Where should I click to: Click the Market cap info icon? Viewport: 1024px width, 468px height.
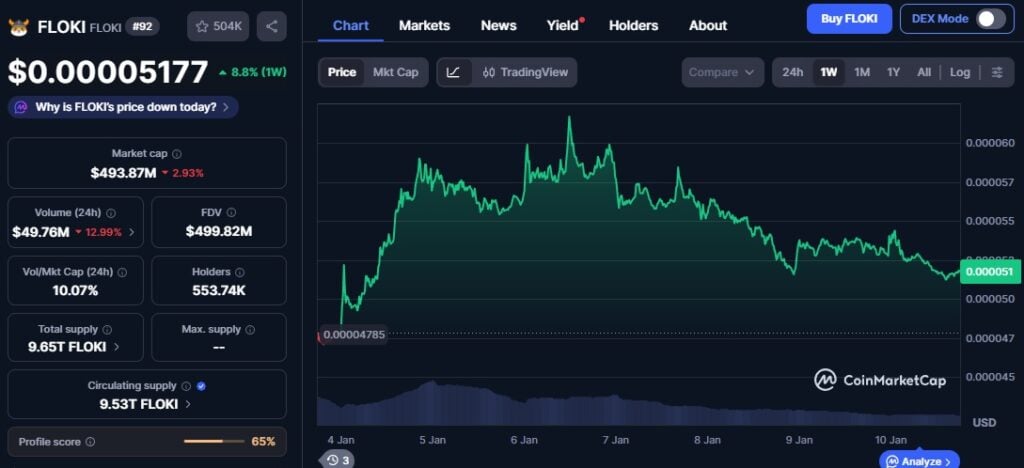tap(177, 154)
